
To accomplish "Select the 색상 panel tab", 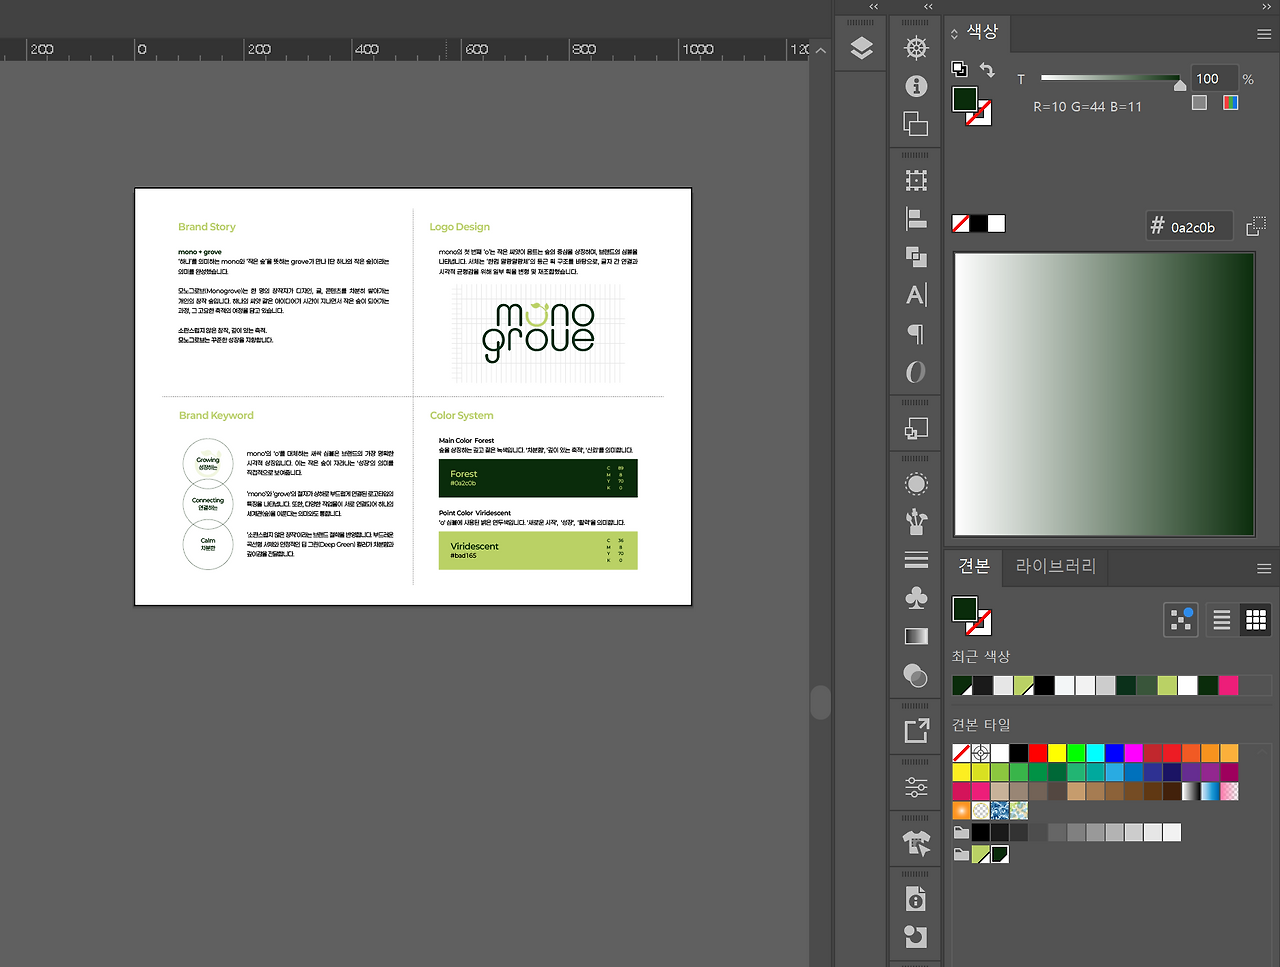I will click(x=982, y=32).
